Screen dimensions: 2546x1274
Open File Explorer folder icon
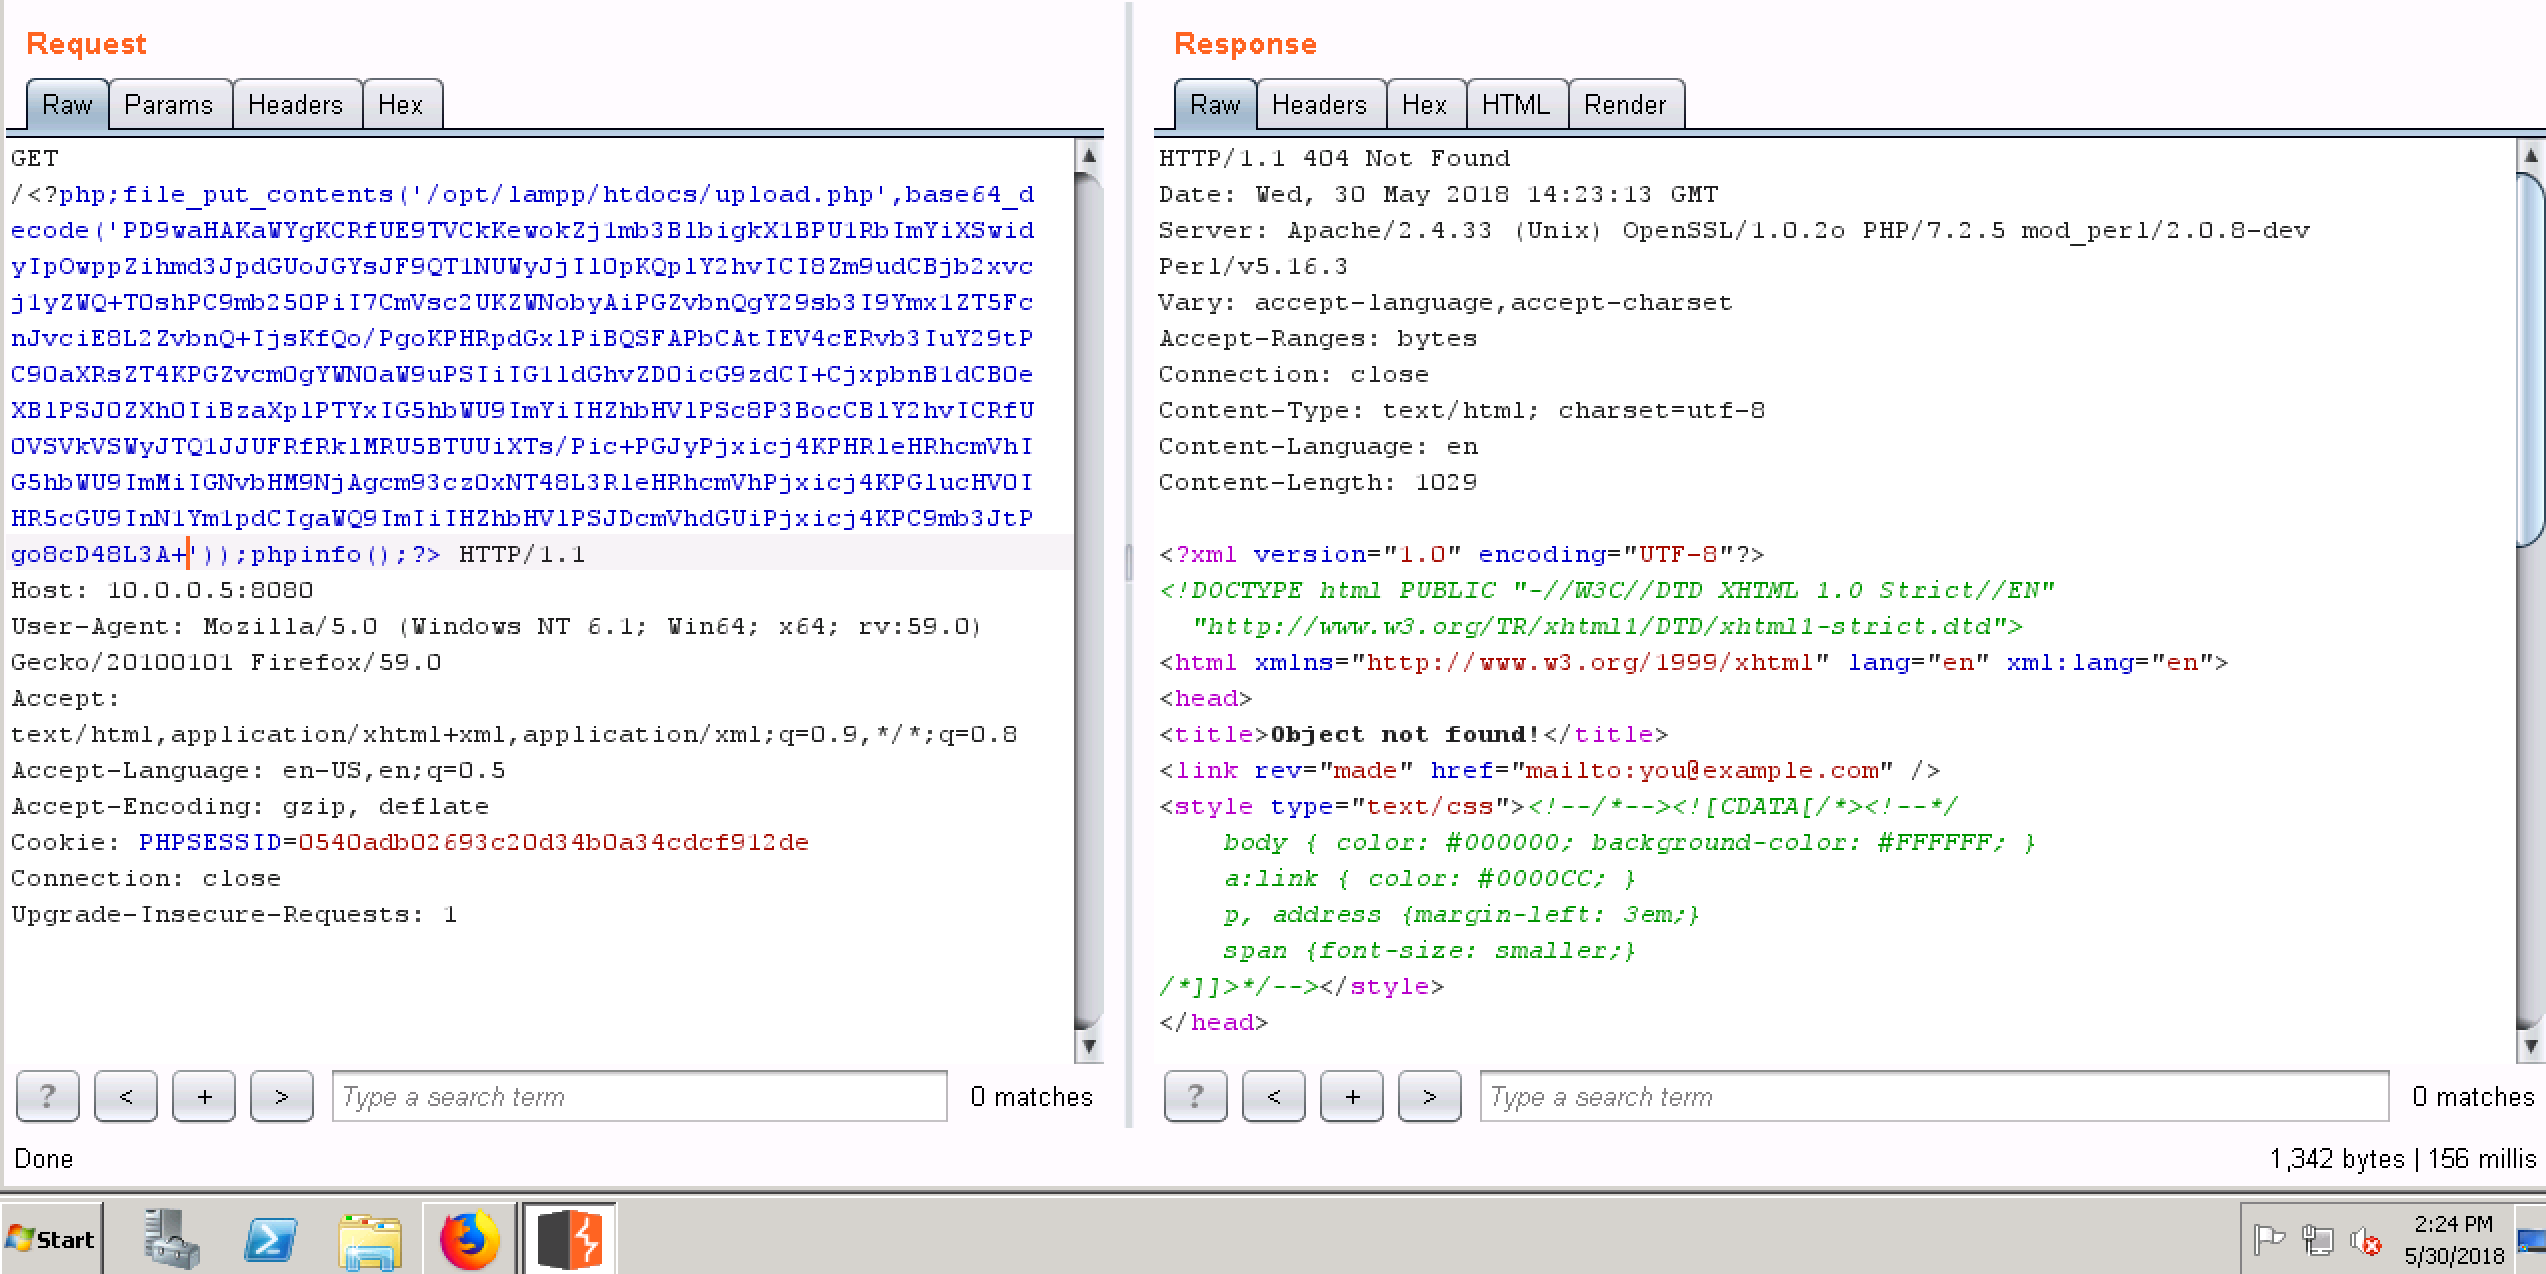[370, 1241]
